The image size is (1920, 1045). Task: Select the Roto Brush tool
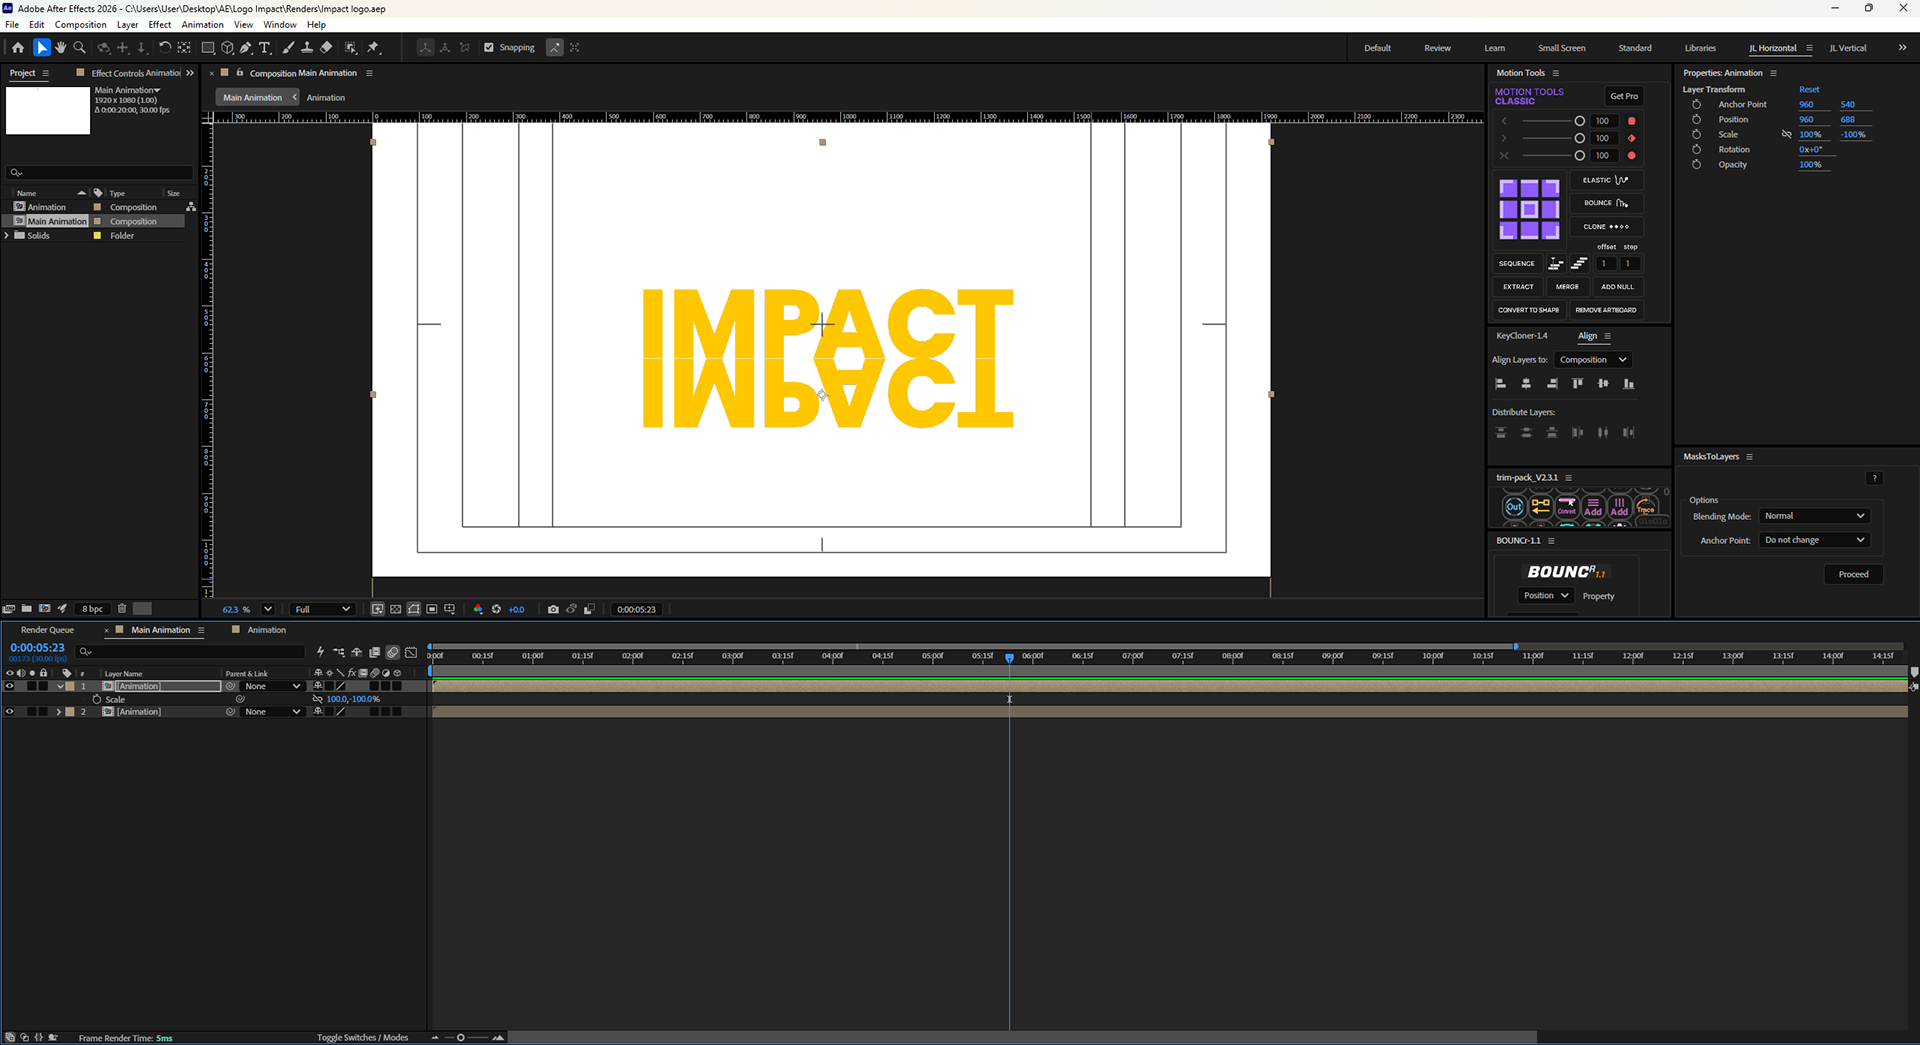tap(351, 48)
